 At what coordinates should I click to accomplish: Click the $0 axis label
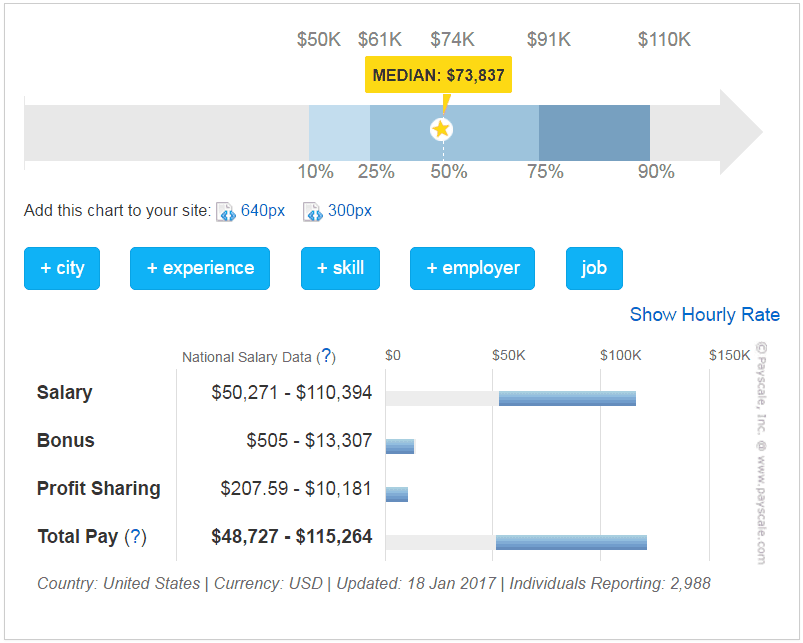point(393,355)
